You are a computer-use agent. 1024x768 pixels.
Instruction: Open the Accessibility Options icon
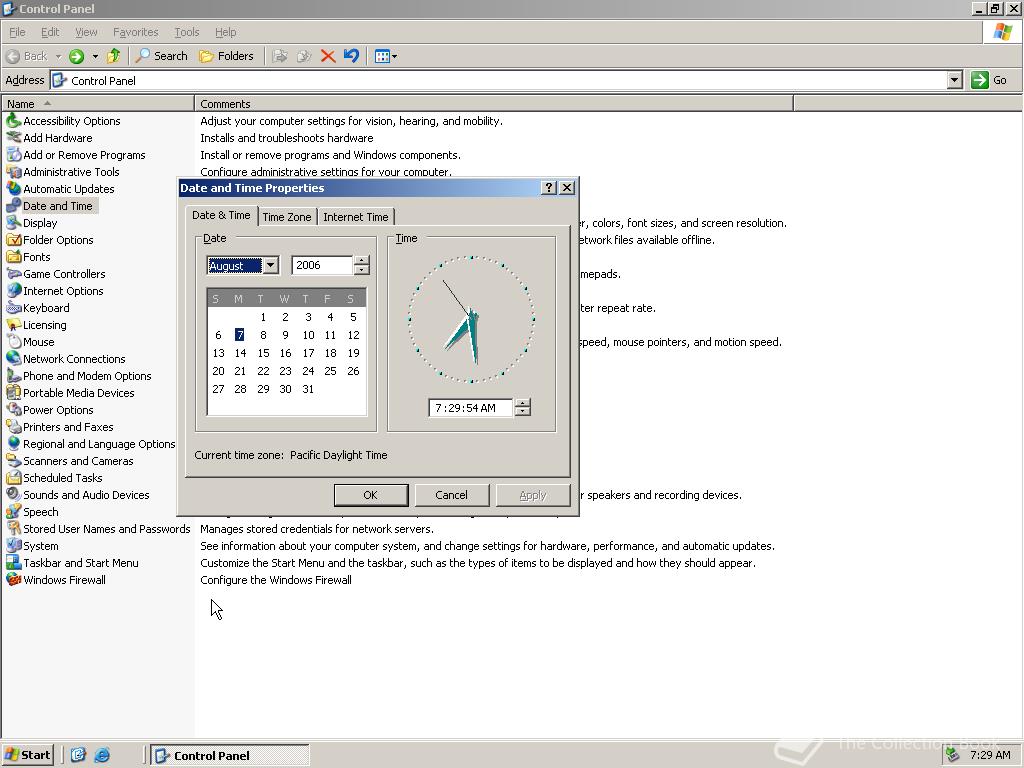(14, 121)
